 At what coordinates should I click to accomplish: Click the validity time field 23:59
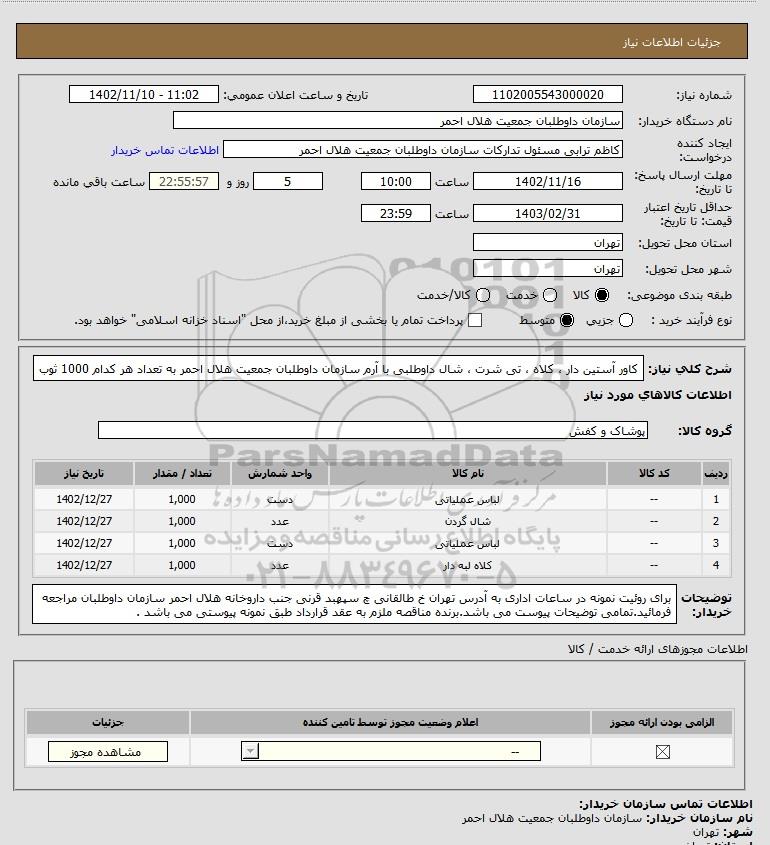[x=396, y=213]
